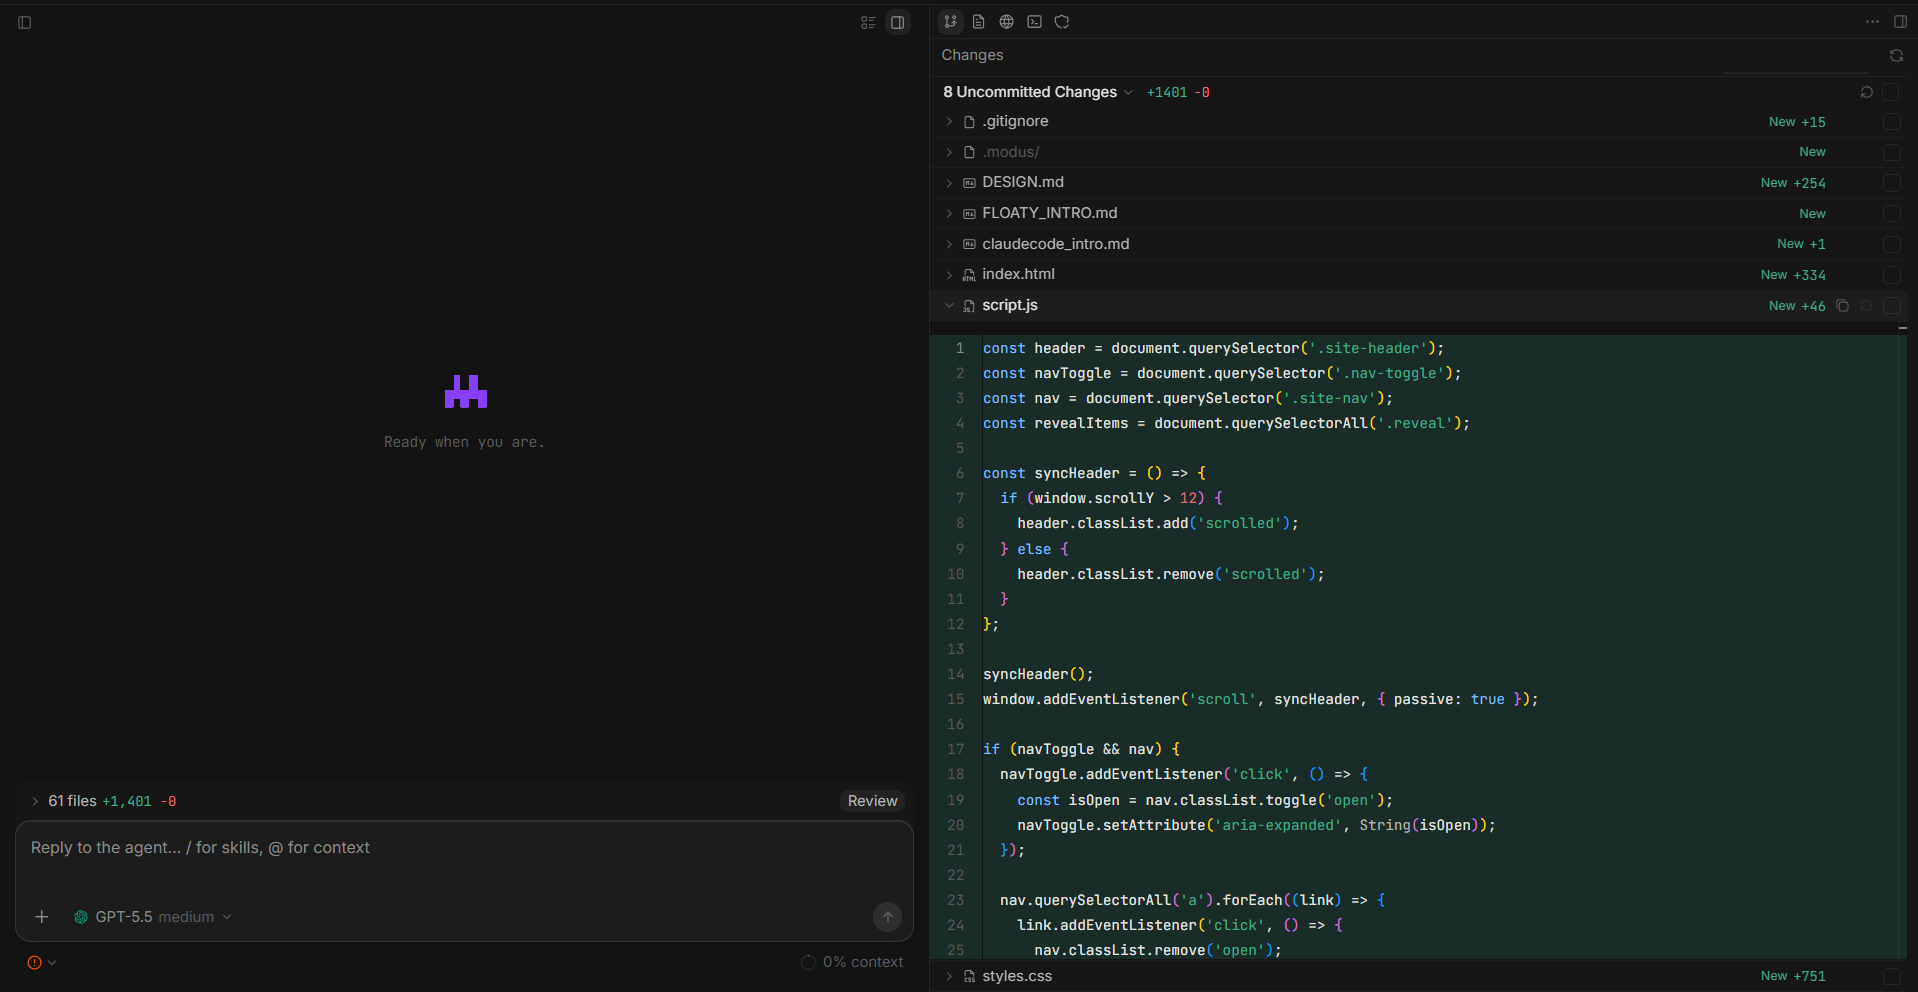Open the shield tab icon
This screenshot has width=1918, height=992.
click(x=1062, y=22)
